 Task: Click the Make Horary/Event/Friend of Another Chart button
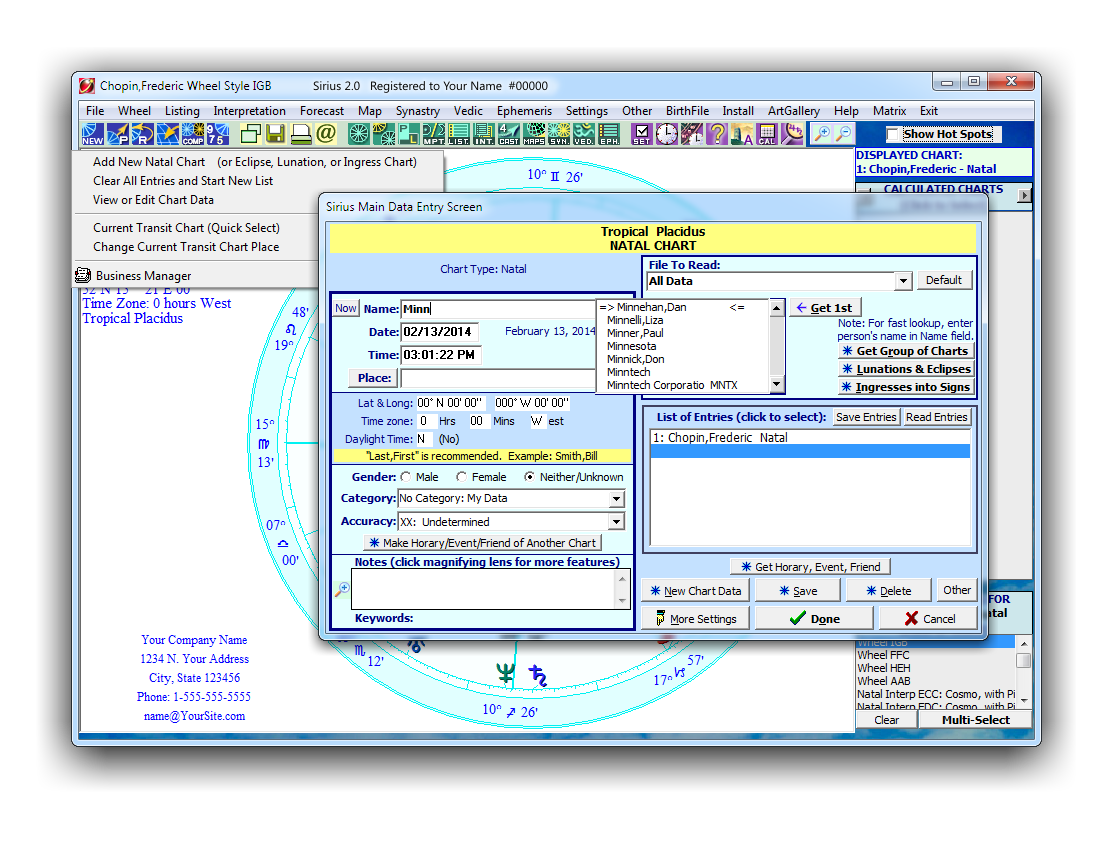(482, 543)
